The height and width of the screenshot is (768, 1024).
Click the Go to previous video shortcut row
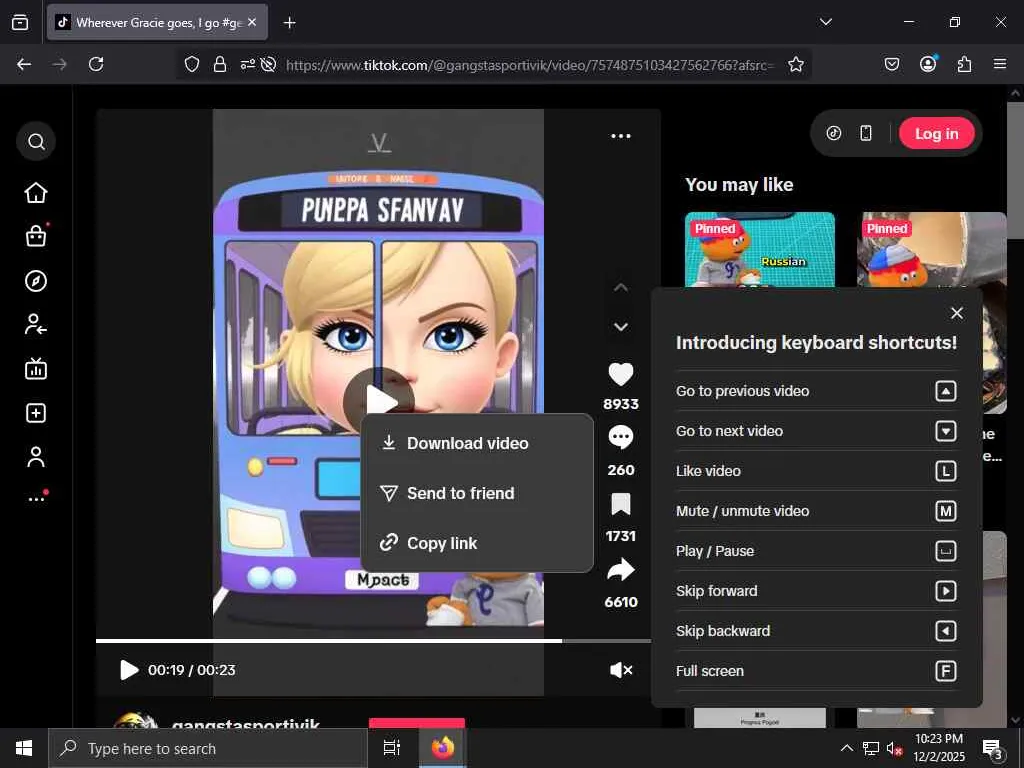point(816,391)
